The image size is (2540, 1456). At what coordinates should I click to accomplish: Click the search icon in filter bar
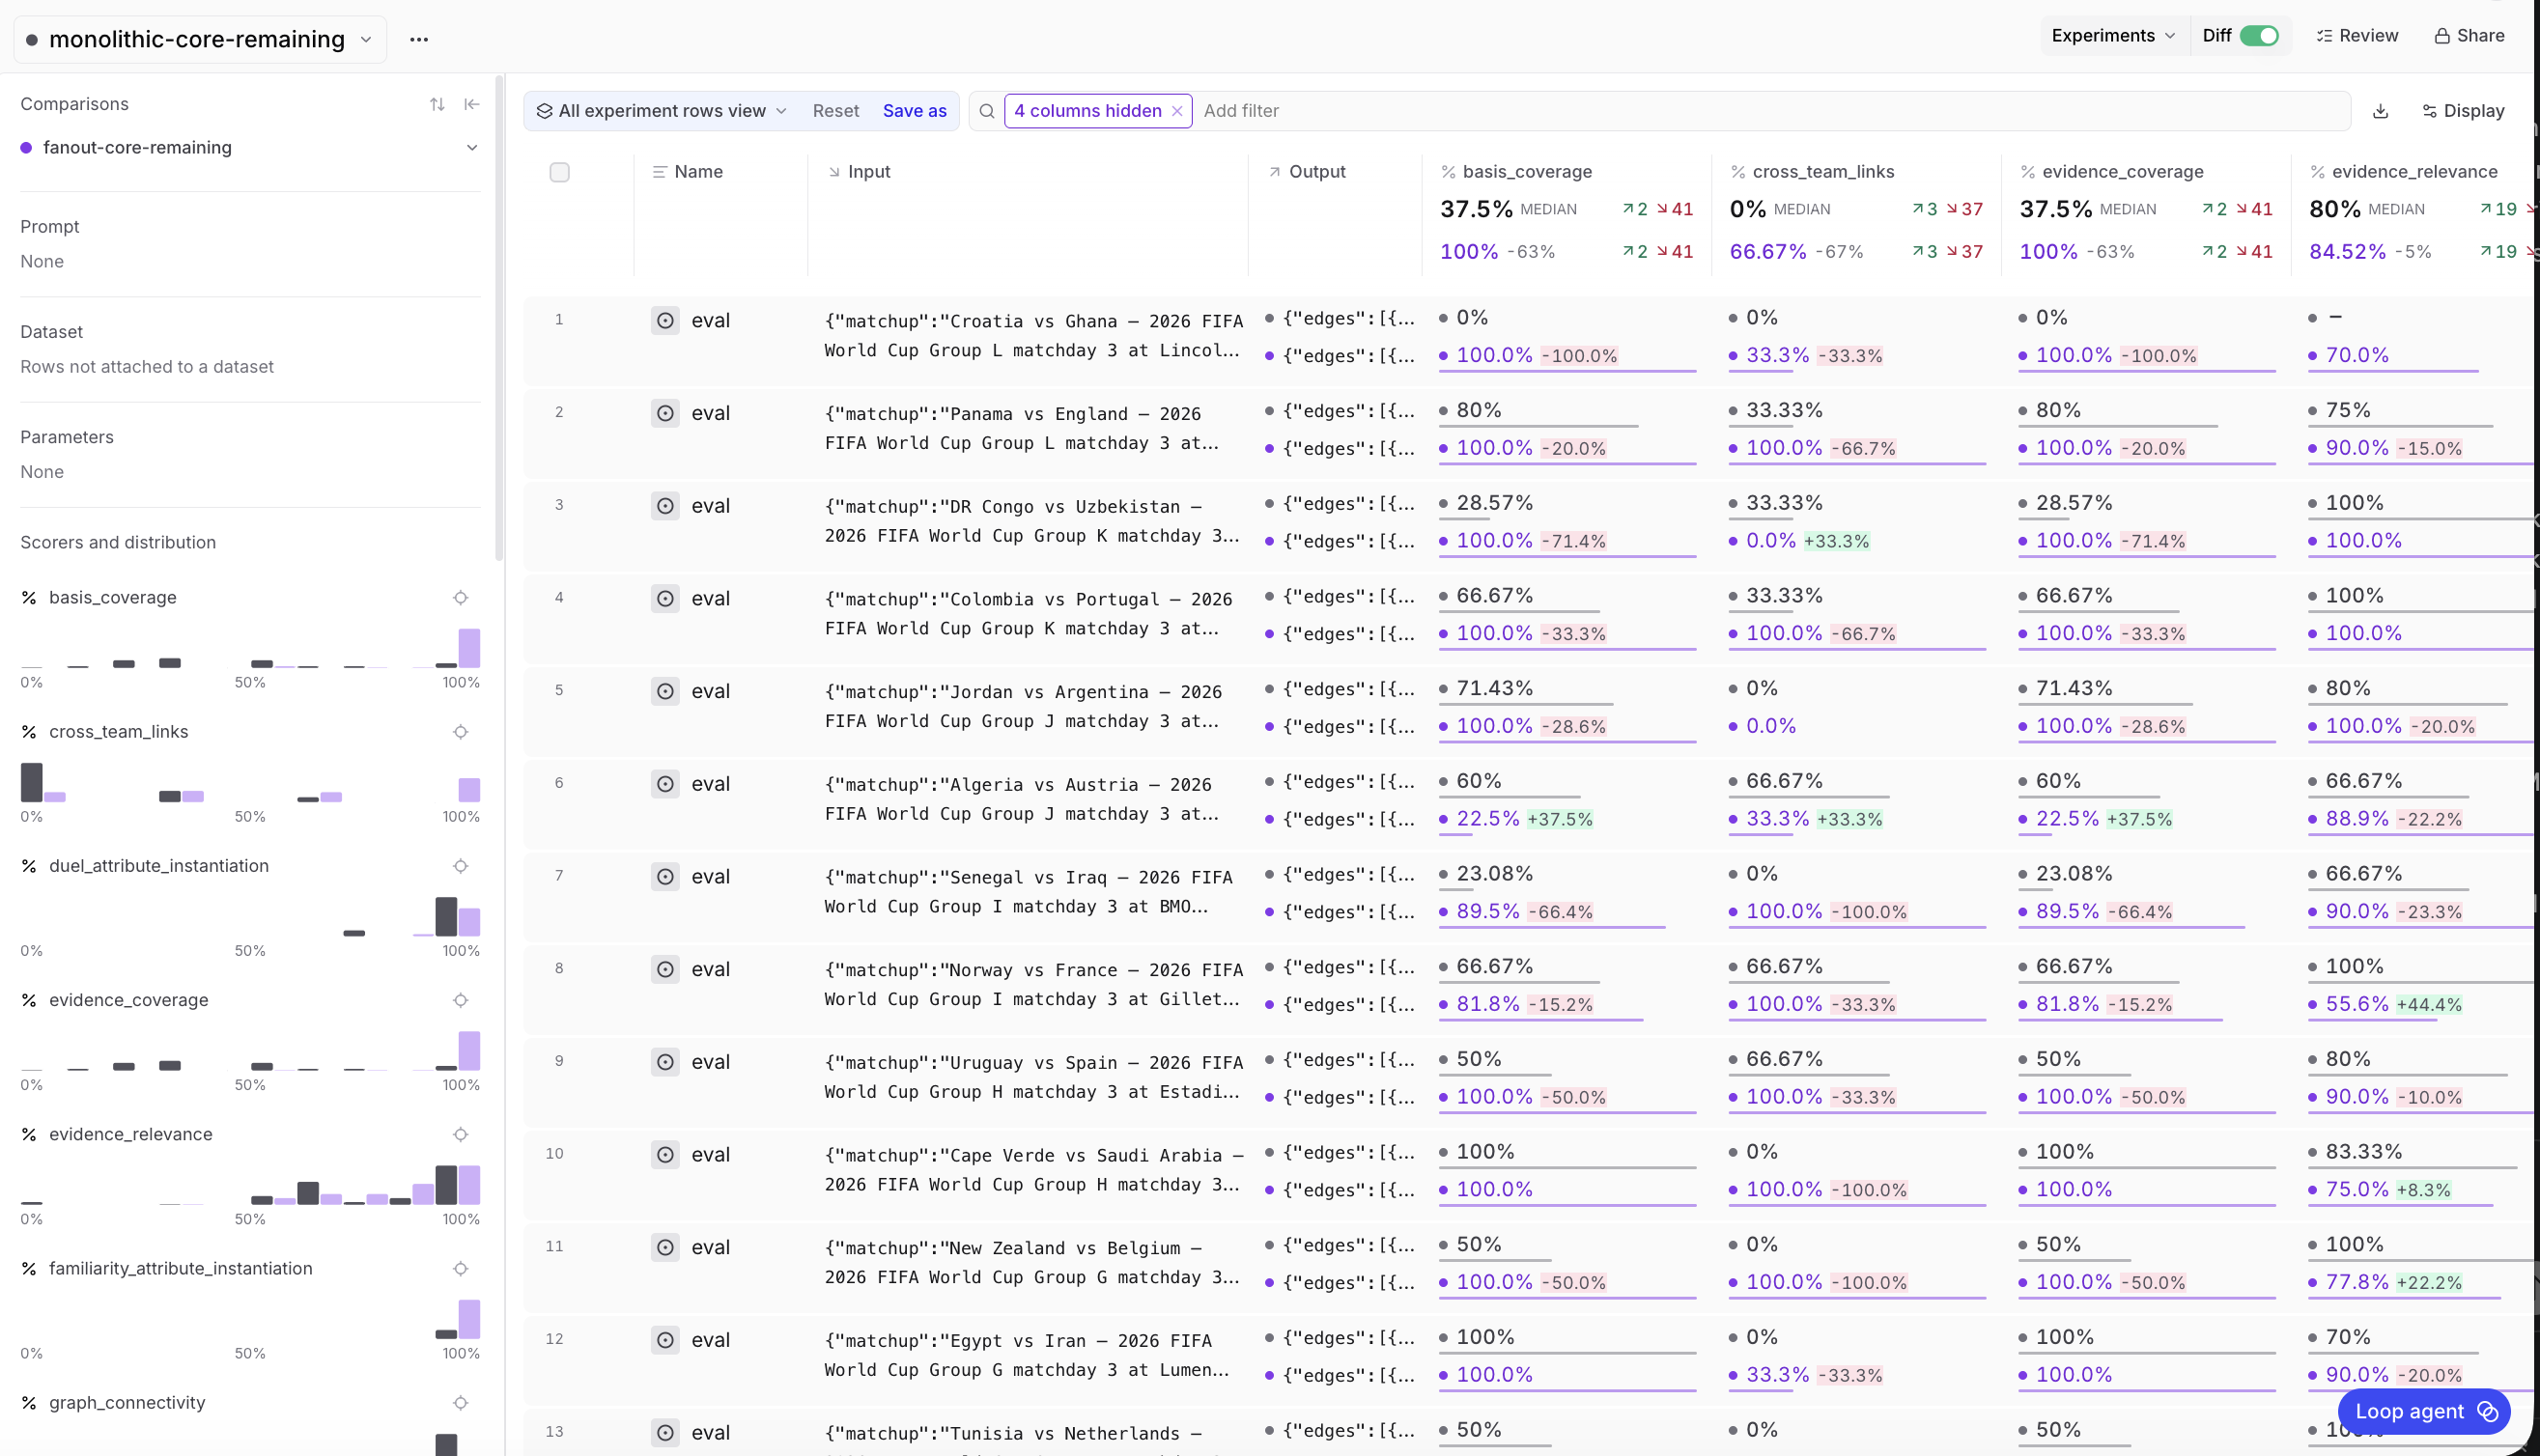[987, 111]
